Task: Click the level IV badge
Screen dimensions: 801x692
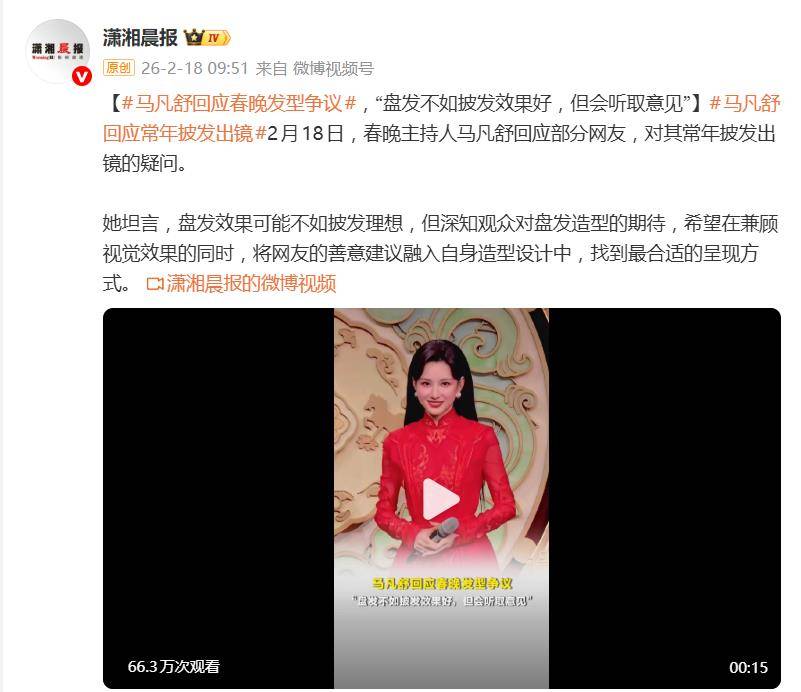Action: (x=217, y=38)
